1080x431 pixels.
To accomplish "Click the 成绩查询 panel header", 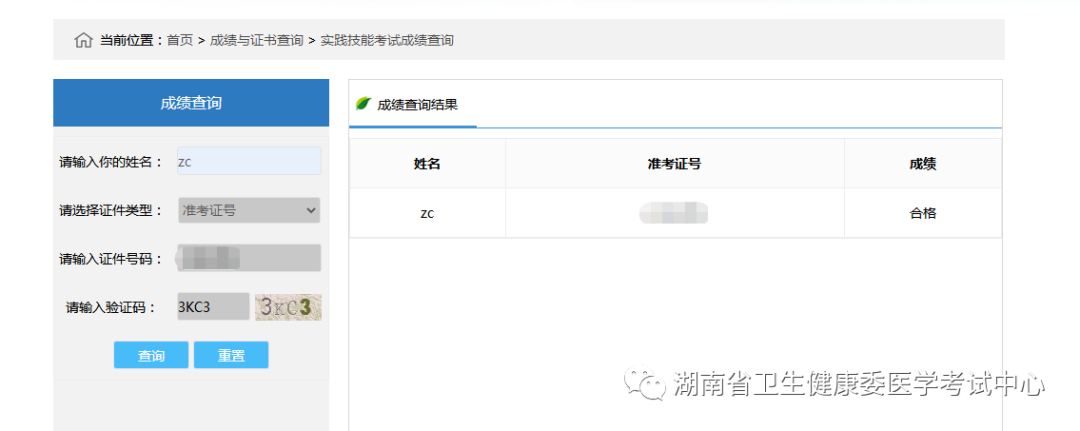I will pyautogui.click(x=191, y=103).
